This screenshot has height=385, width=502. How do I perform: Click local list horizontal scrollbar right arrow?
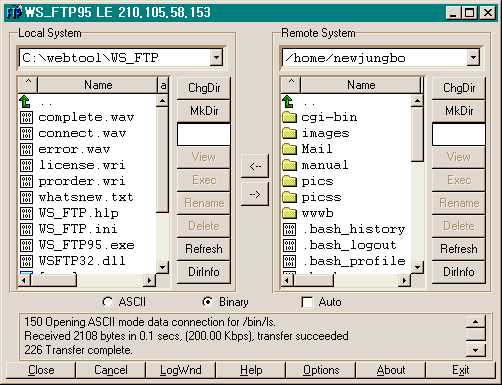point(149,280)
